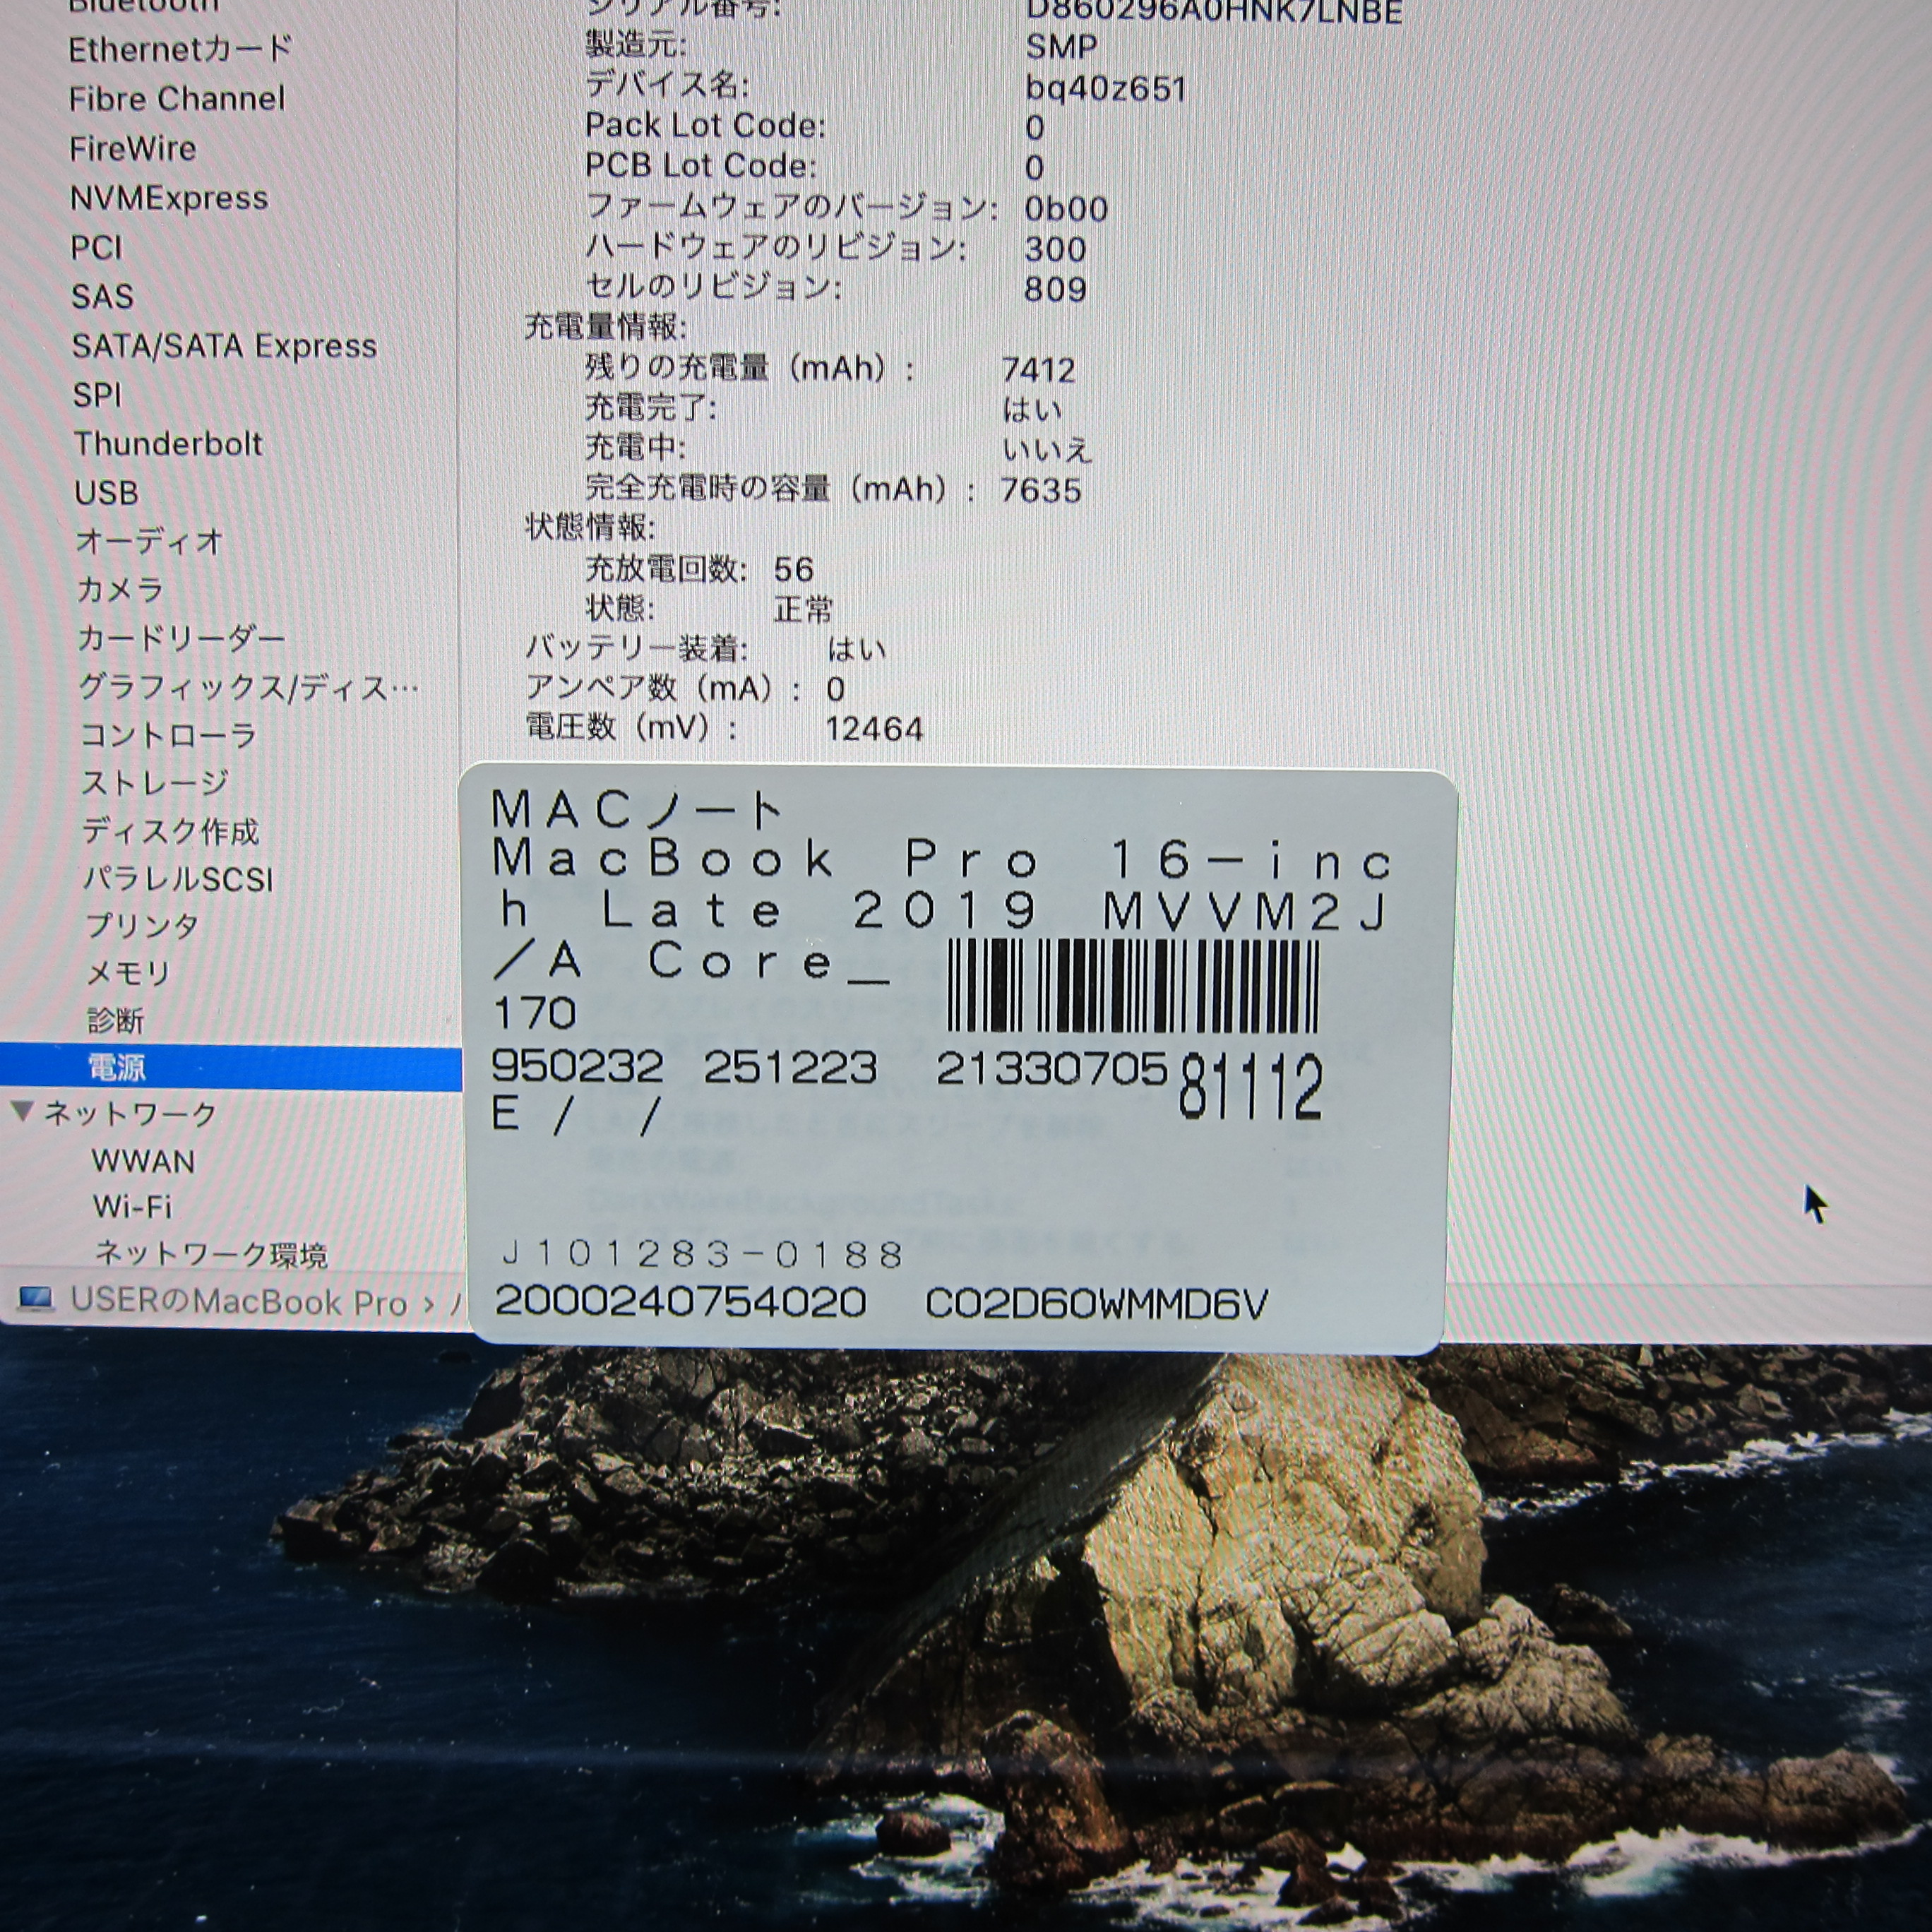Select WWAN under ネットワーク
This screenshot has height=1932, width=1932.
143,1161
